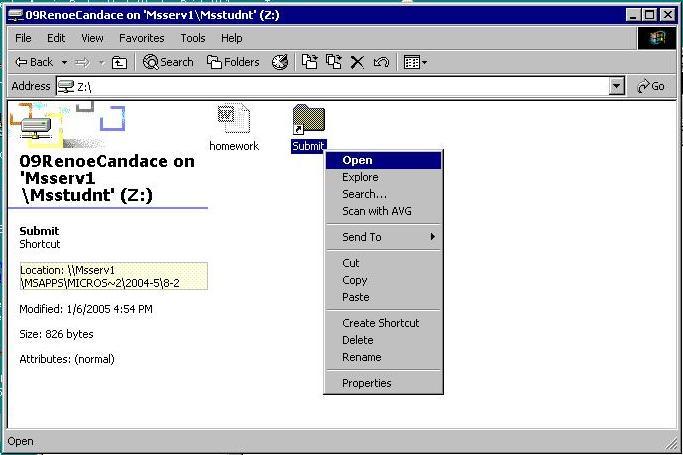This screenshot has width=683, height=455.
Task: Click the Copy To toolbar icon
Action: [x=334, y=62]
